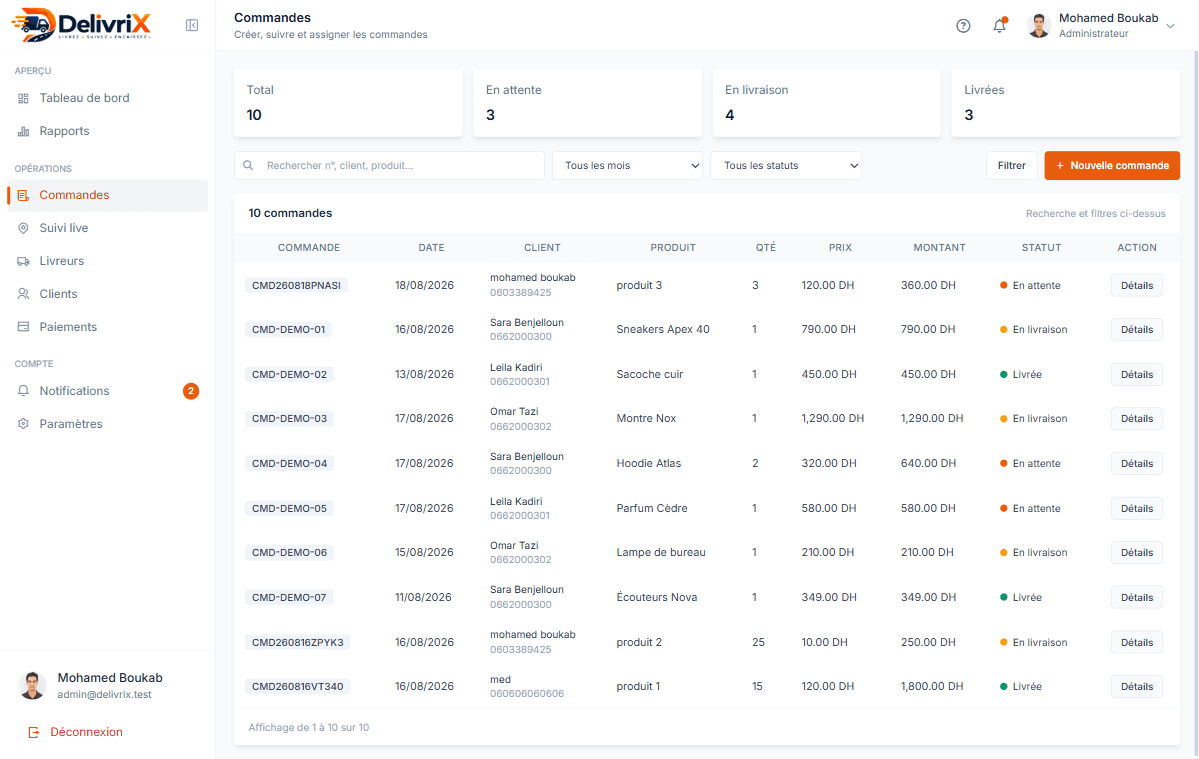Show Détails for CMD-DEMO-07
This screenshot has height=759, width=1199.
[x=1136, y=598]
